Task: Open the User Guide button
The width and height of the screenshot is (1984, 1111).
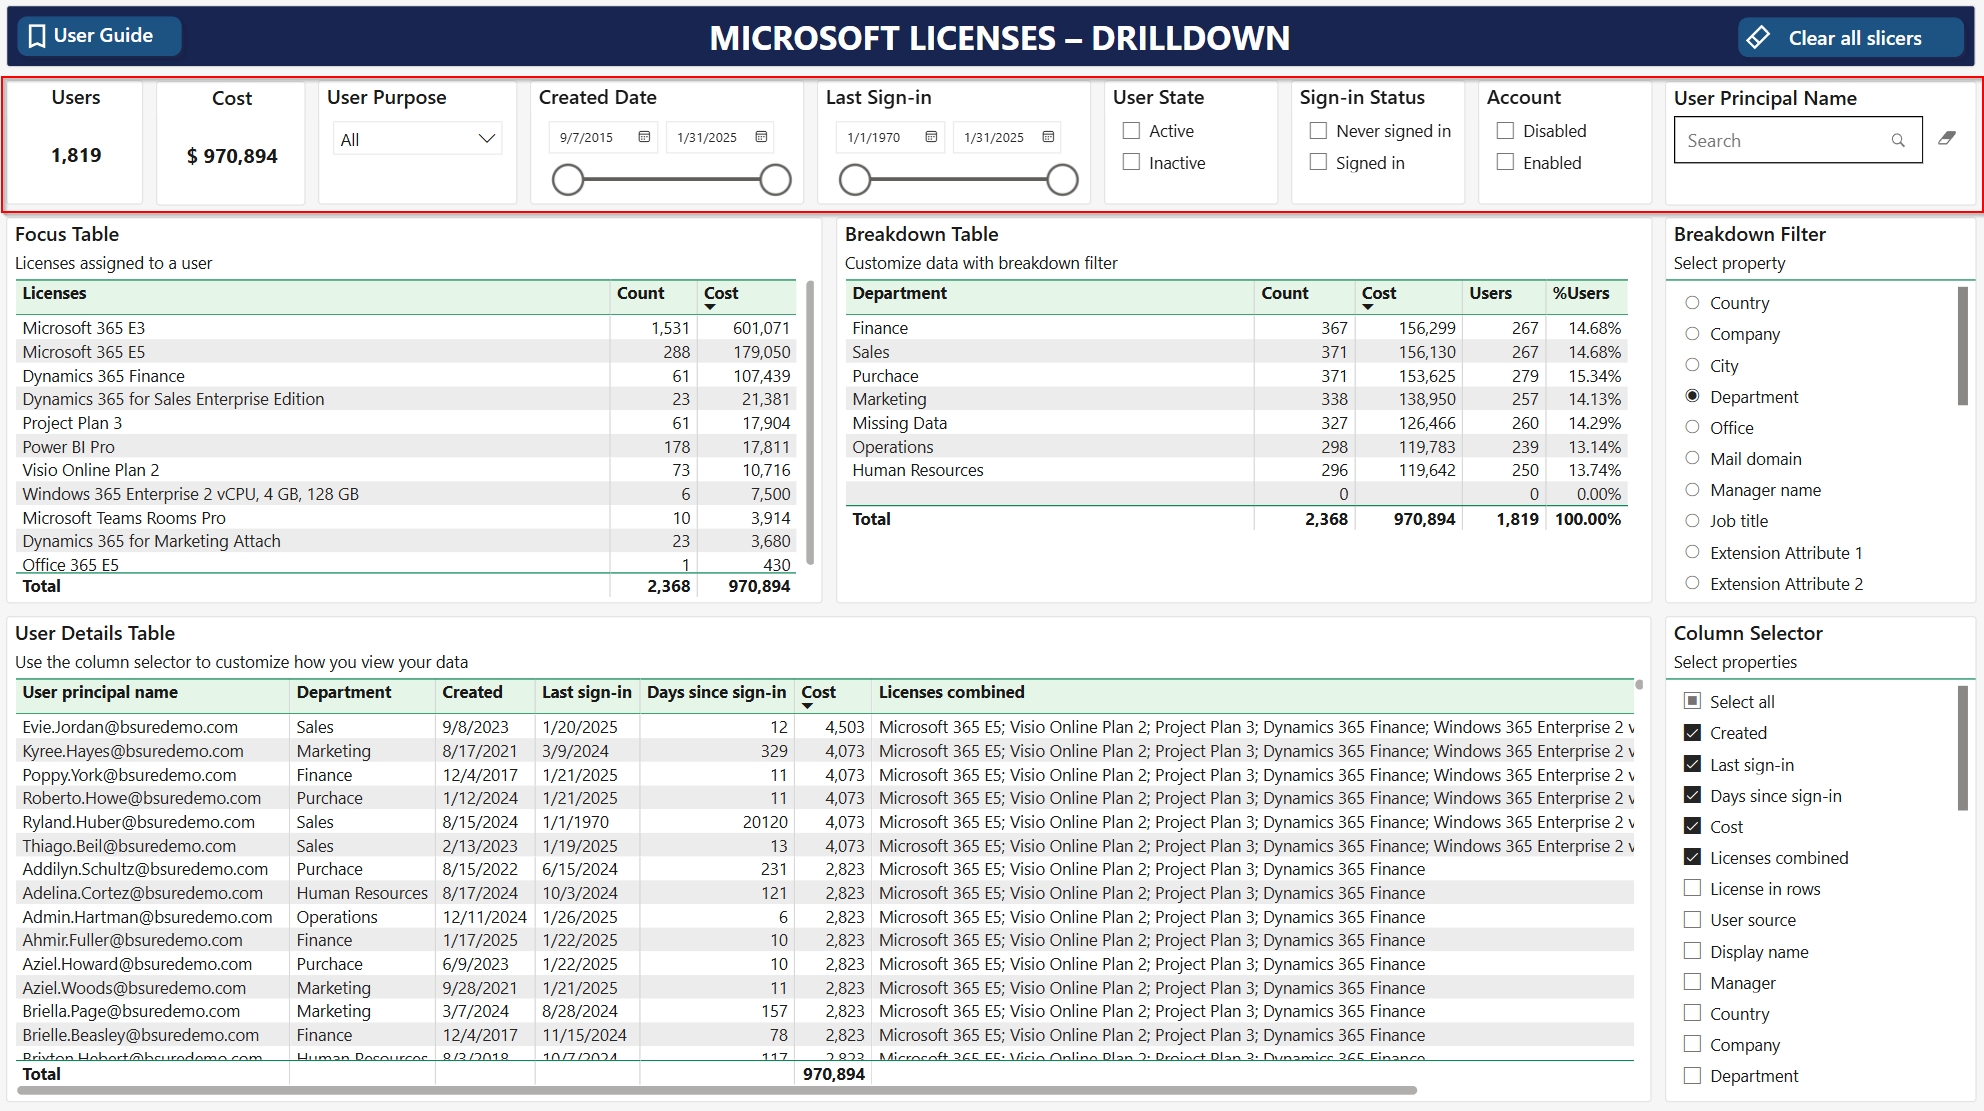Action: (99, 36)
